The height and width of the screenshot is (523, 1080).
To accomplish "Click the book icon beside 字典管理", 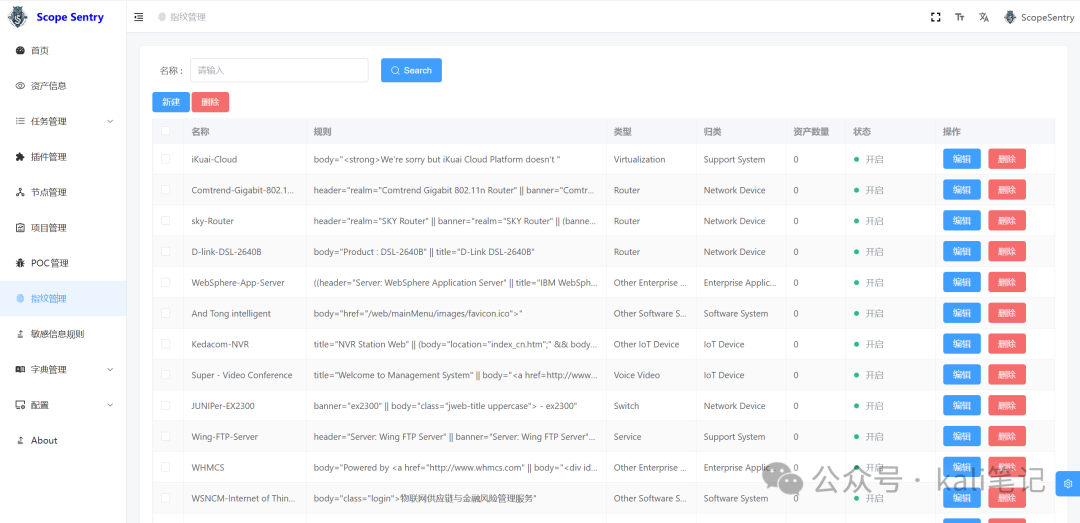I will pos(20,369).
